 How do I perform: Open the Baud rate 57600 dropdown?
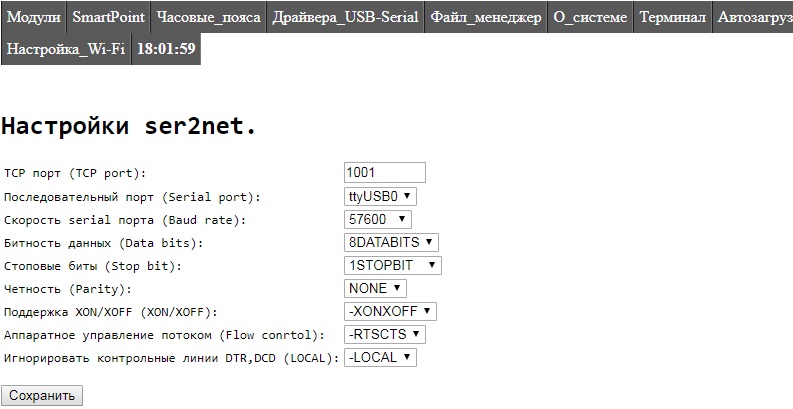(377, 219)
